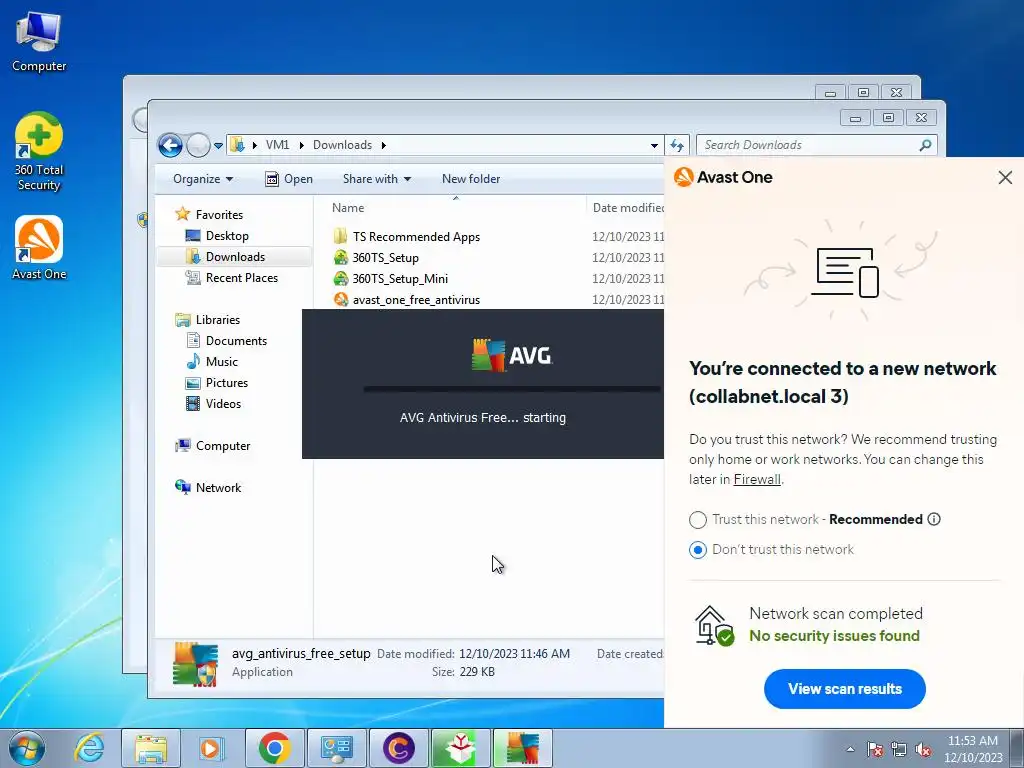Click the AVG logo in installer splash
This screenshot has height=768, width=1024.
click(512, 356)
